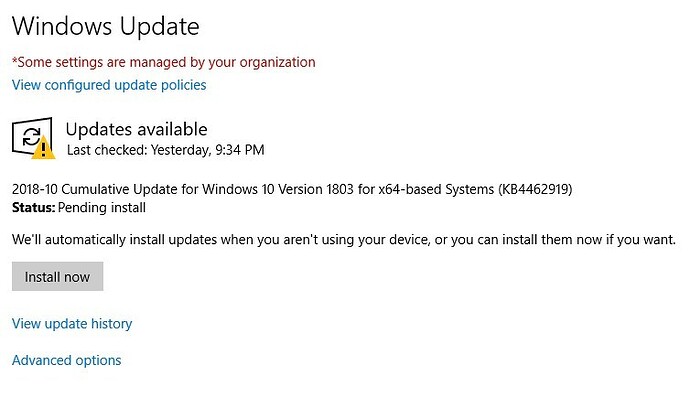The image size is (690, 397).
Task: Click the update status monitor icon
Action: click(x=32, y=137)
